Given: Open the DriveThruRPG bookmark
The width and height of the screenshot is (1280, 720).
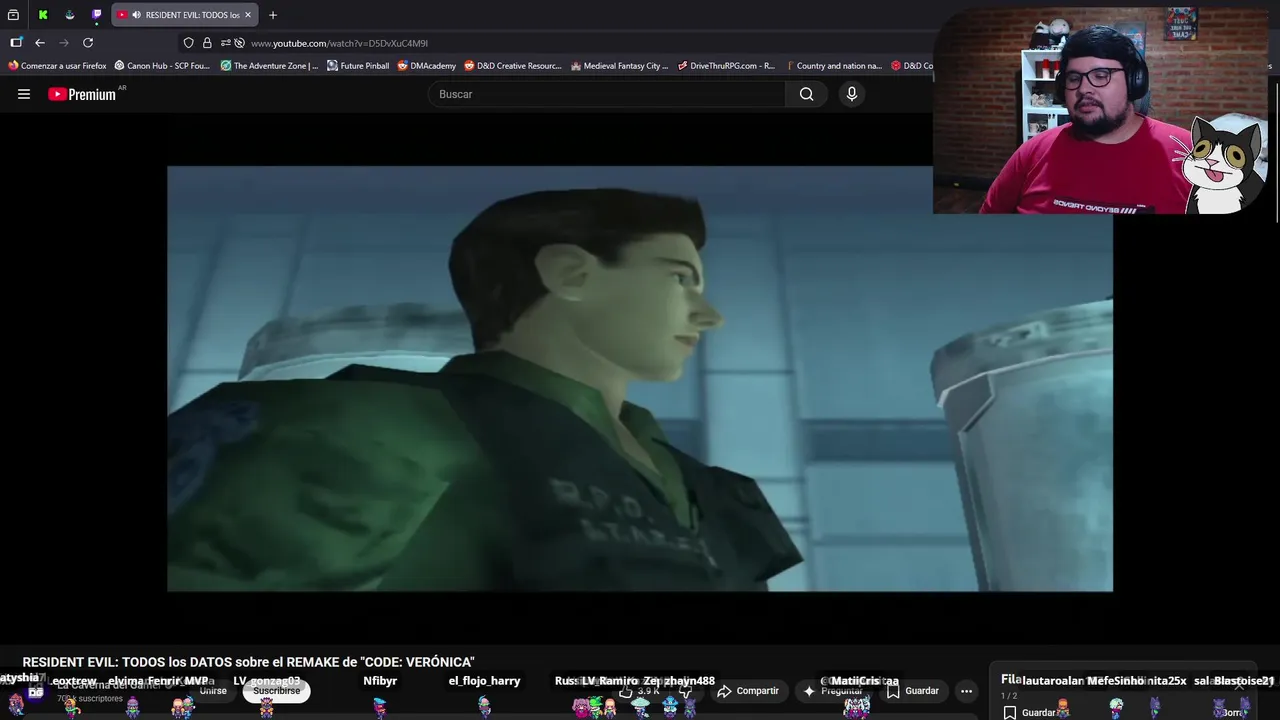Looking at the screenshot, I should click(726, 66).
